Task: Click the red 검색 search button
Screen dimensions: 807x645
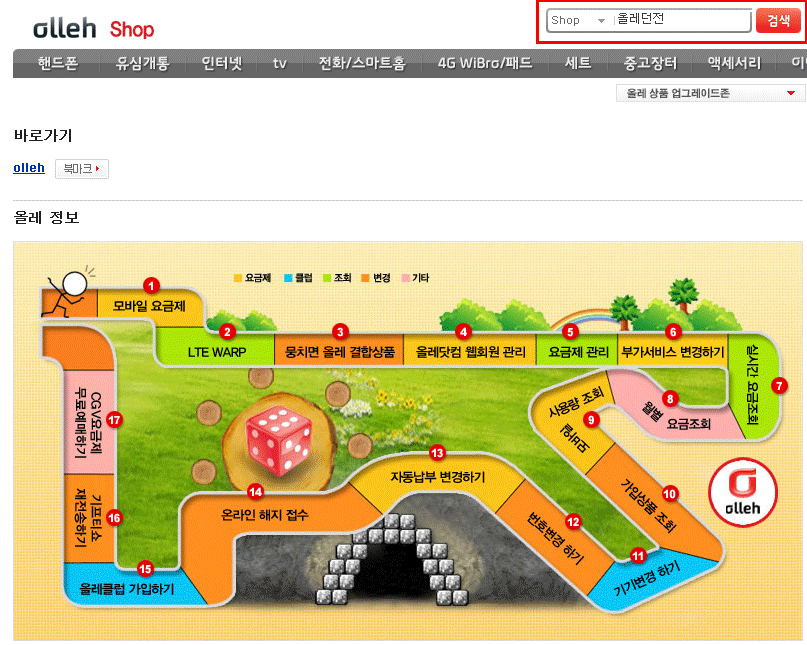Action: click(778, 21)
